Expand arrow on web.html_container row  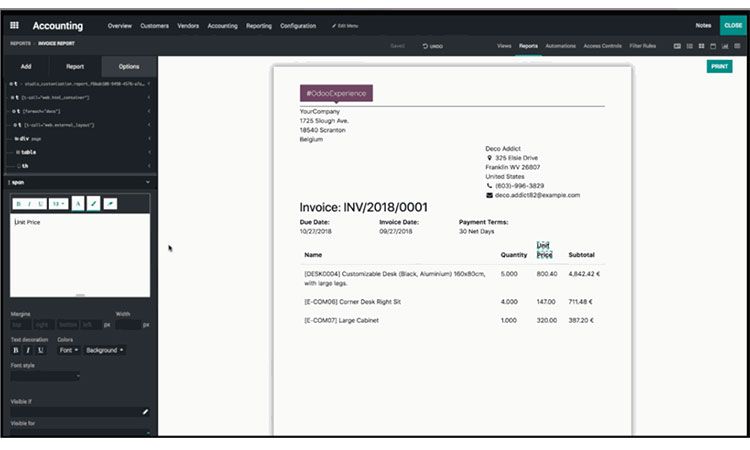[x=148, y=98]
